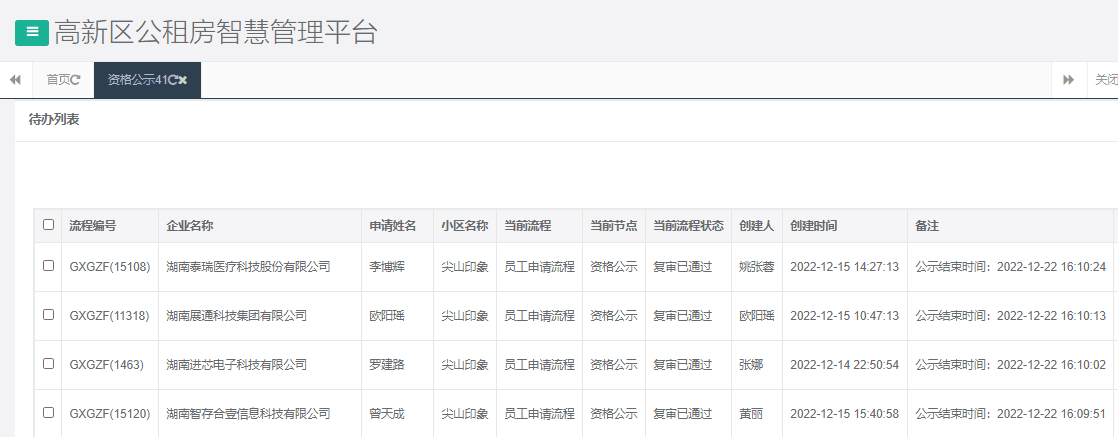The height and width of the screenshot is (437, 1118).
Task: Select the checkbox for GXGZF(1463)
Action: coord(48,363)
